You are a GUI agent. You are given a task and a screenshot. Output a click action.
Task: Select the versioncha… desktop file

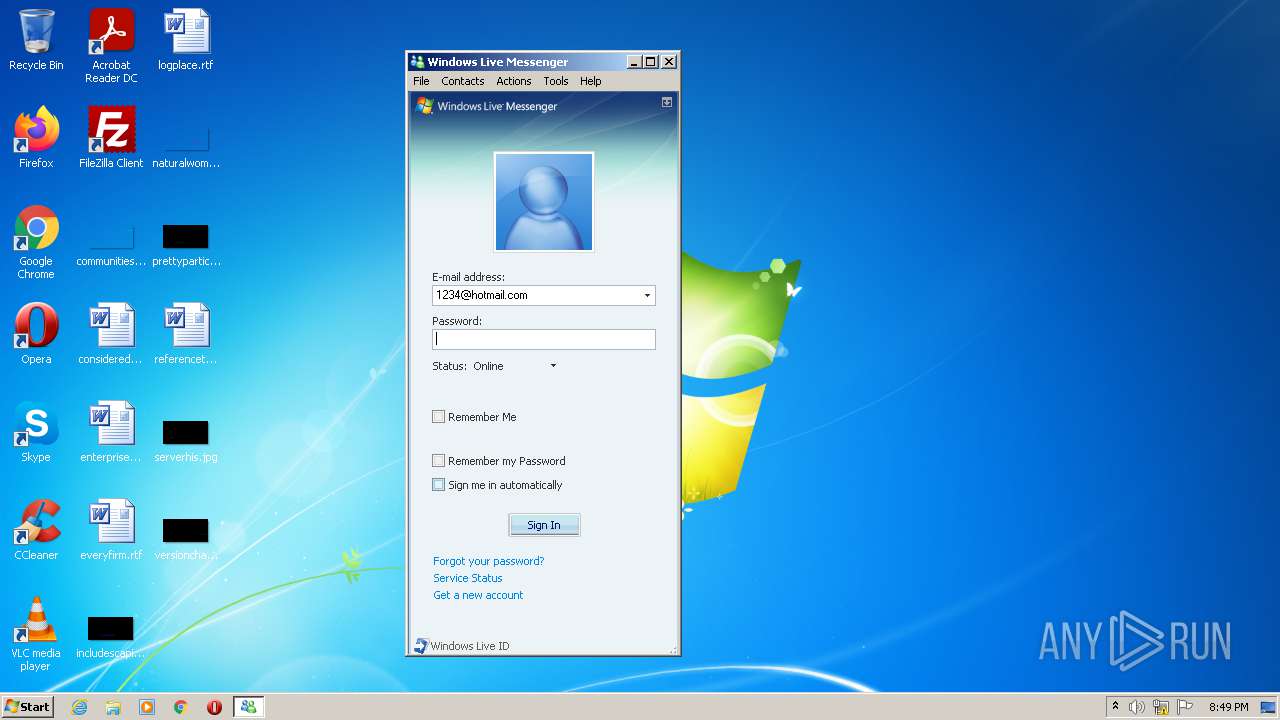click(186, 538)
